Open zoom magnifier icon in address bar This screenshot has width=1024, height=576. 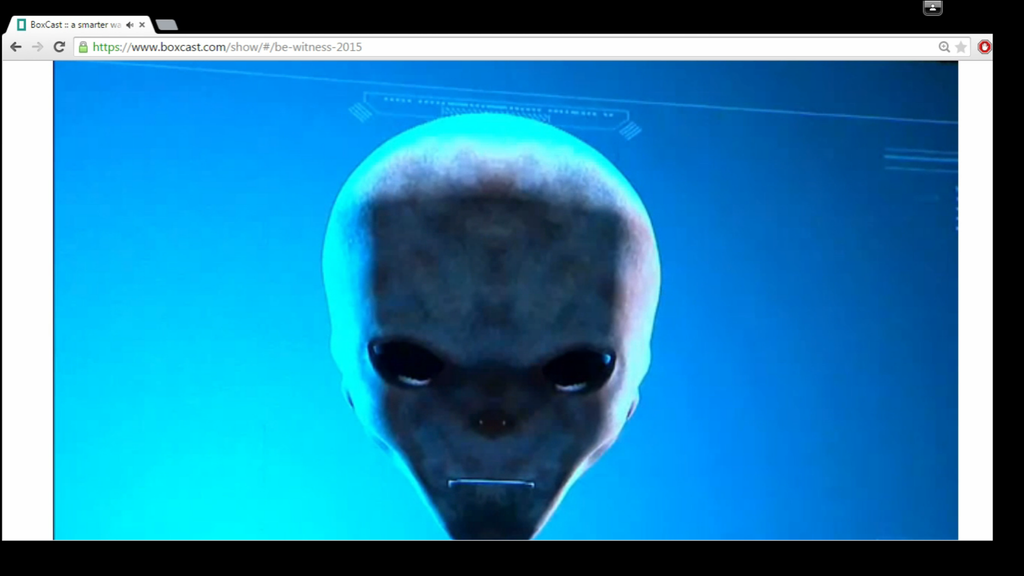pyautogui.click(x=944, y=47)
